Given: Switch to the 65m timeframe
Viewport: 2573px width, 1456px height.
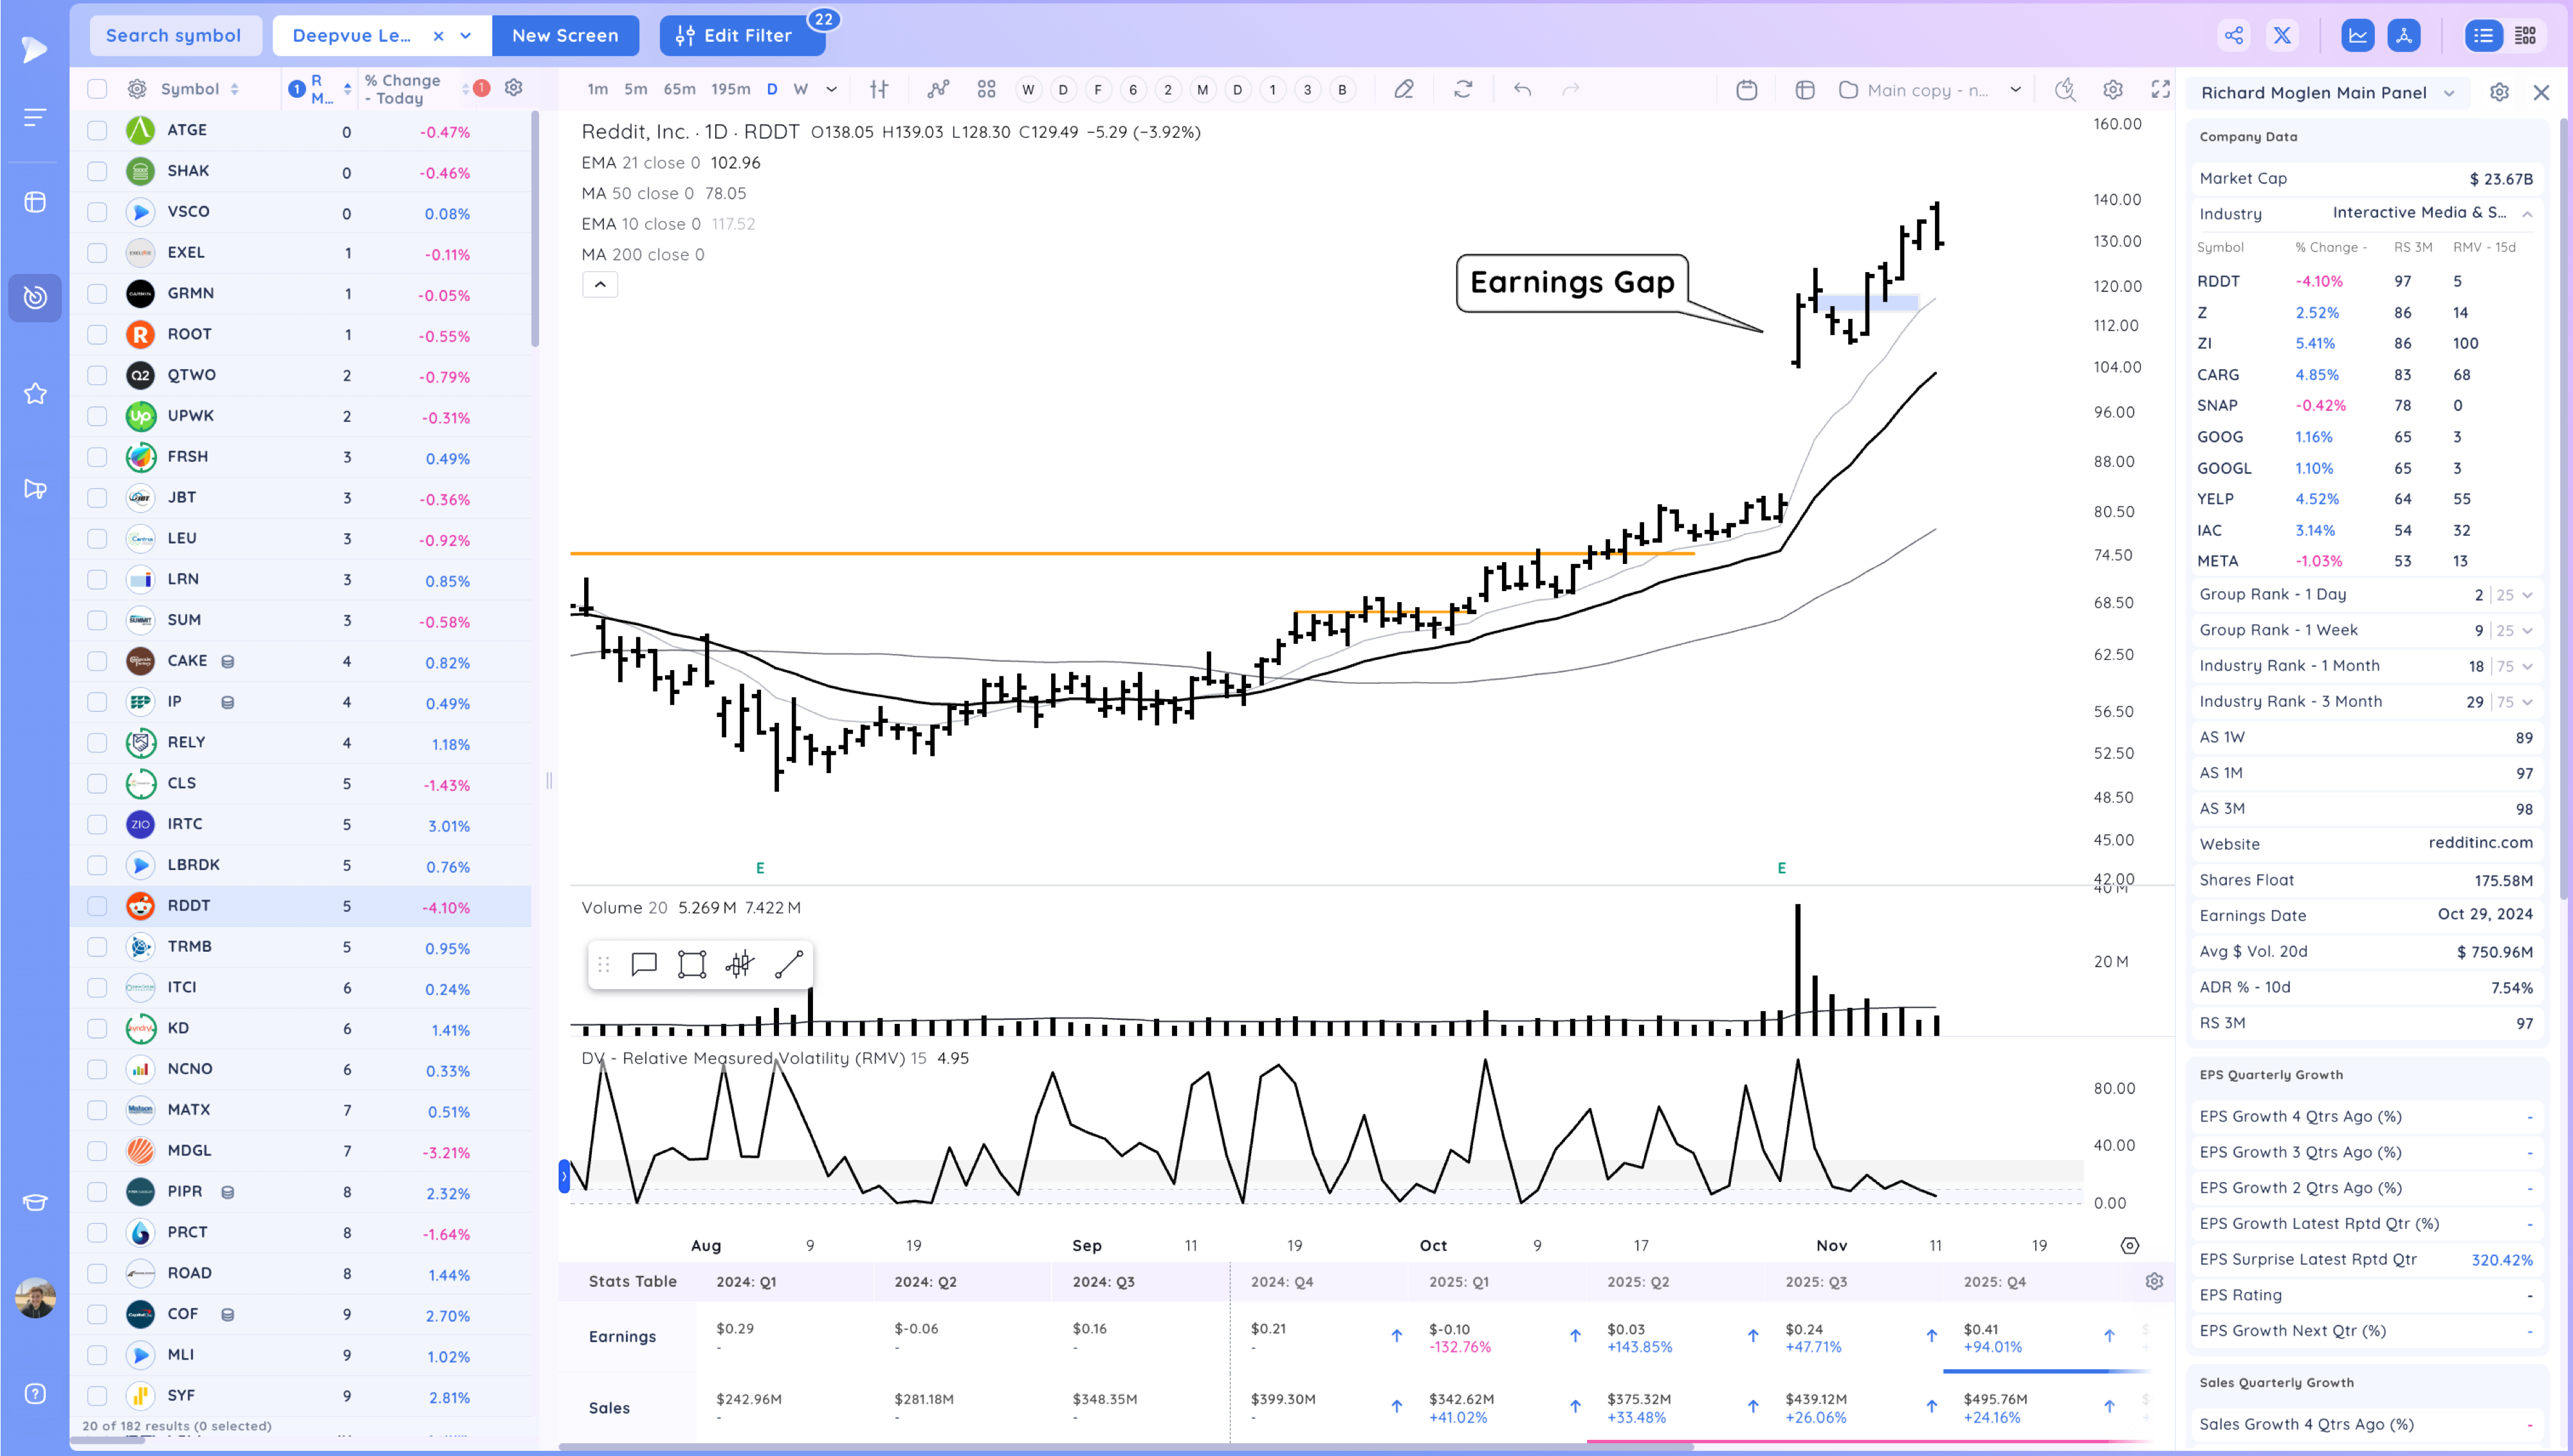Looking at the screenshot, I should click(x=679, y=90).
